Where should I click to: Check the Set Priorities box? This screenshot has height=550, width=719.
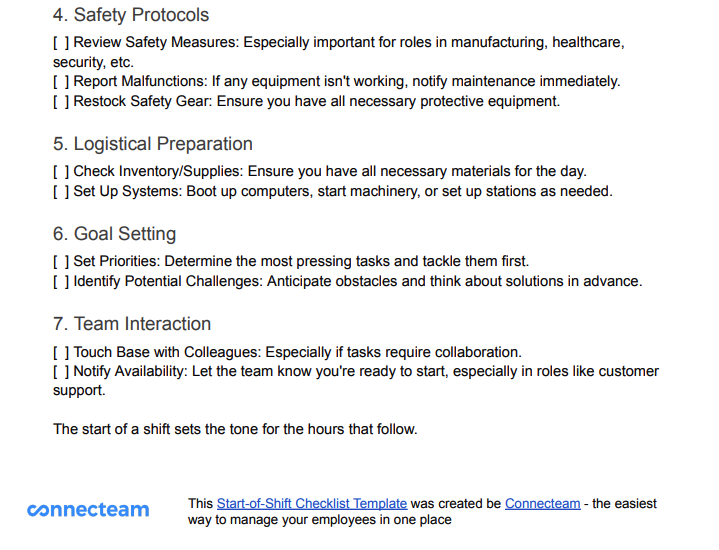61,261
